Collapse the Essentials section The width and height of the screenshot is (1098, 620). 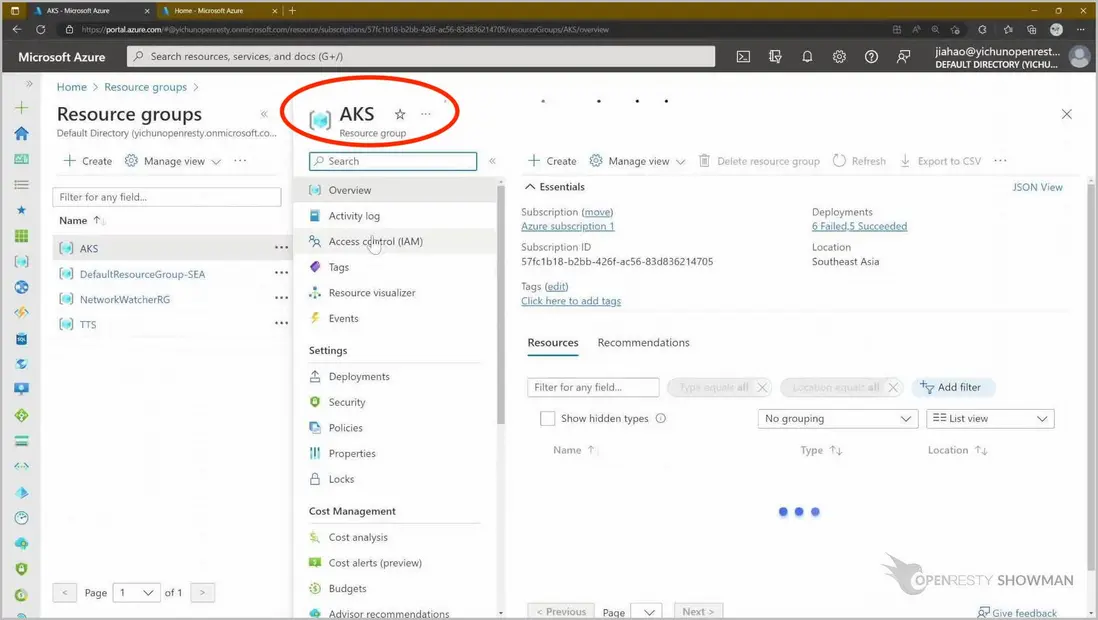click(530, 186)
